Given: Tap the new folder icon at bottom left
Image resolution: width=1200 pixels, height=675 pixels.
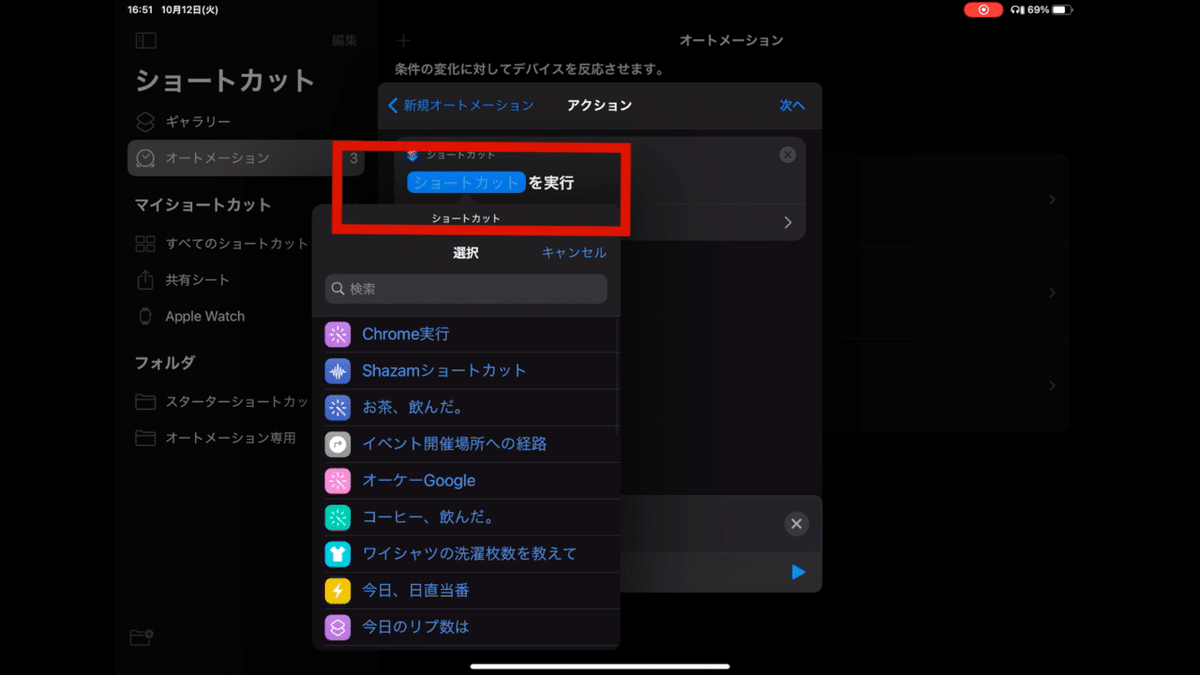Looking at the screenshot, I should (140, 636).
